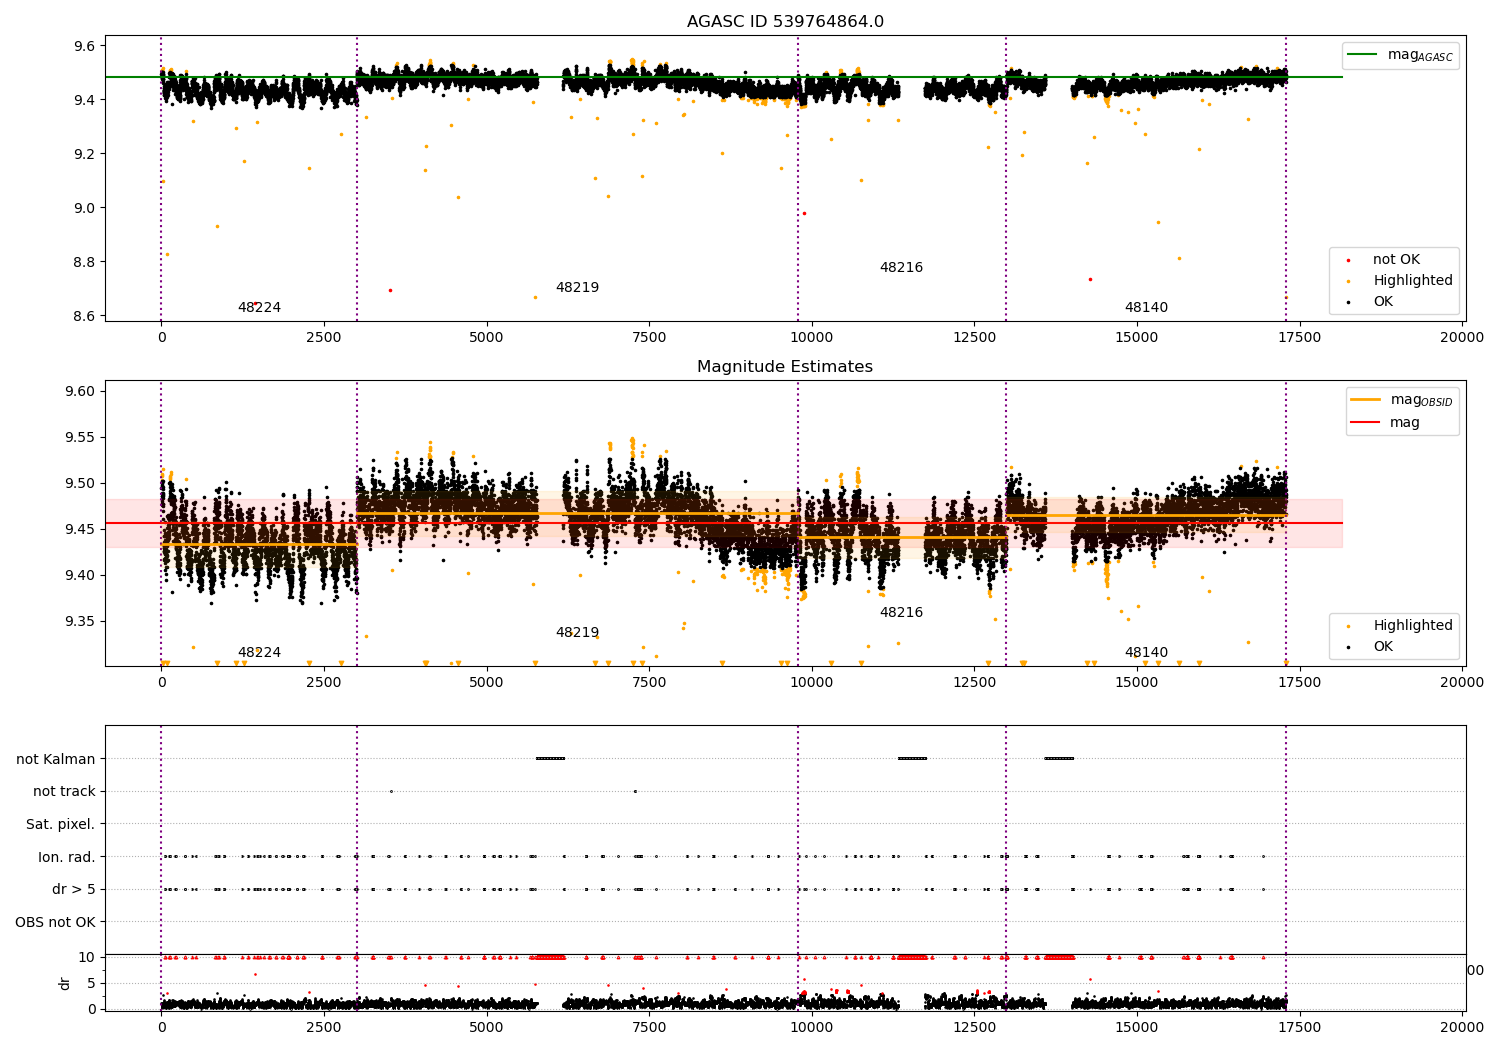Click the 'Ion. rad.' flag row label

(67, 858)
